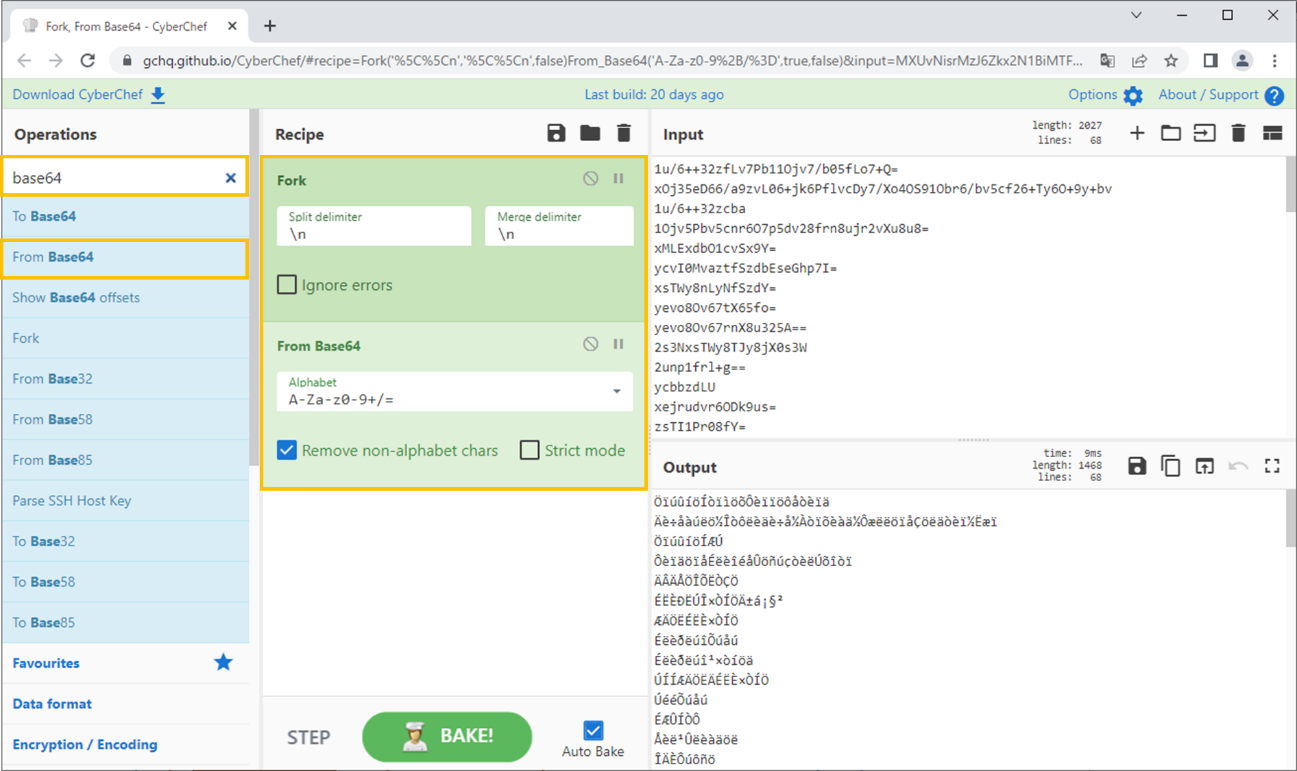Viewport: 1297px width, 771px height.
Task: Clear the recipe with the trash icon
Action: [624, 134]
